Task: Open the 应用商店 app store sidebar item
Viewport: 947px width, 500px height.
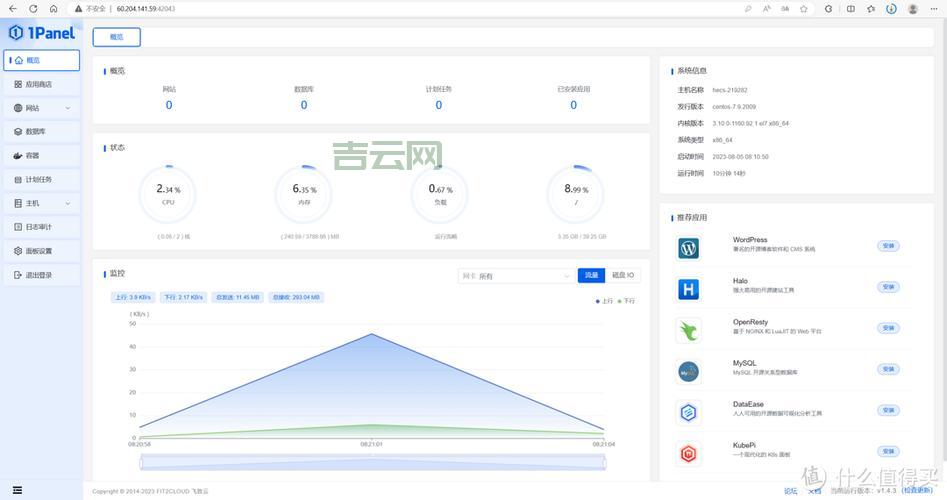Action: (40, 84)
